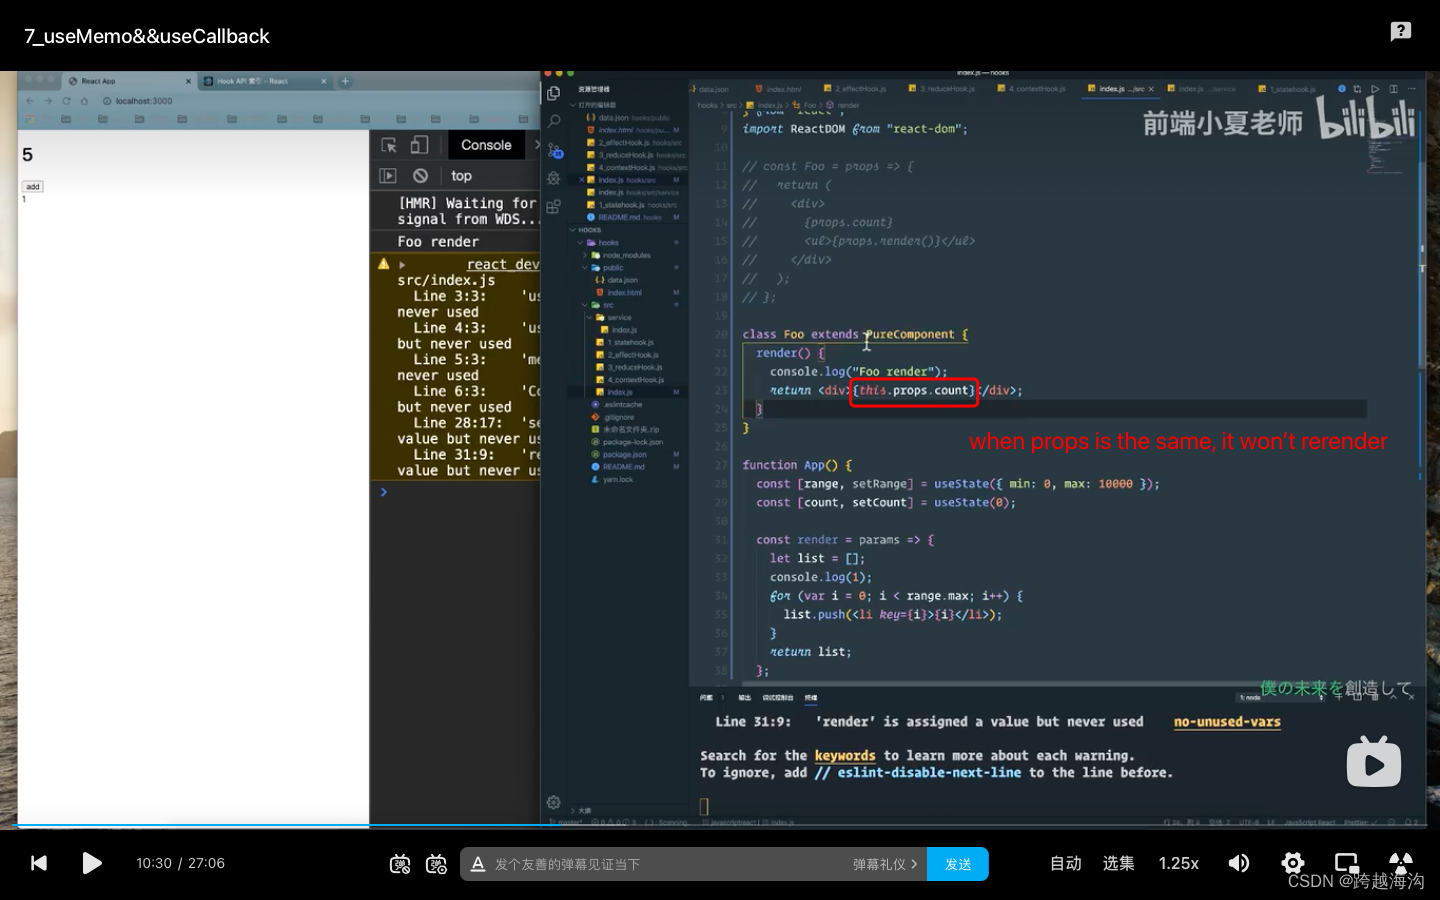
Task: Collapse the node_modules folder
Action: tap(626, 255)
